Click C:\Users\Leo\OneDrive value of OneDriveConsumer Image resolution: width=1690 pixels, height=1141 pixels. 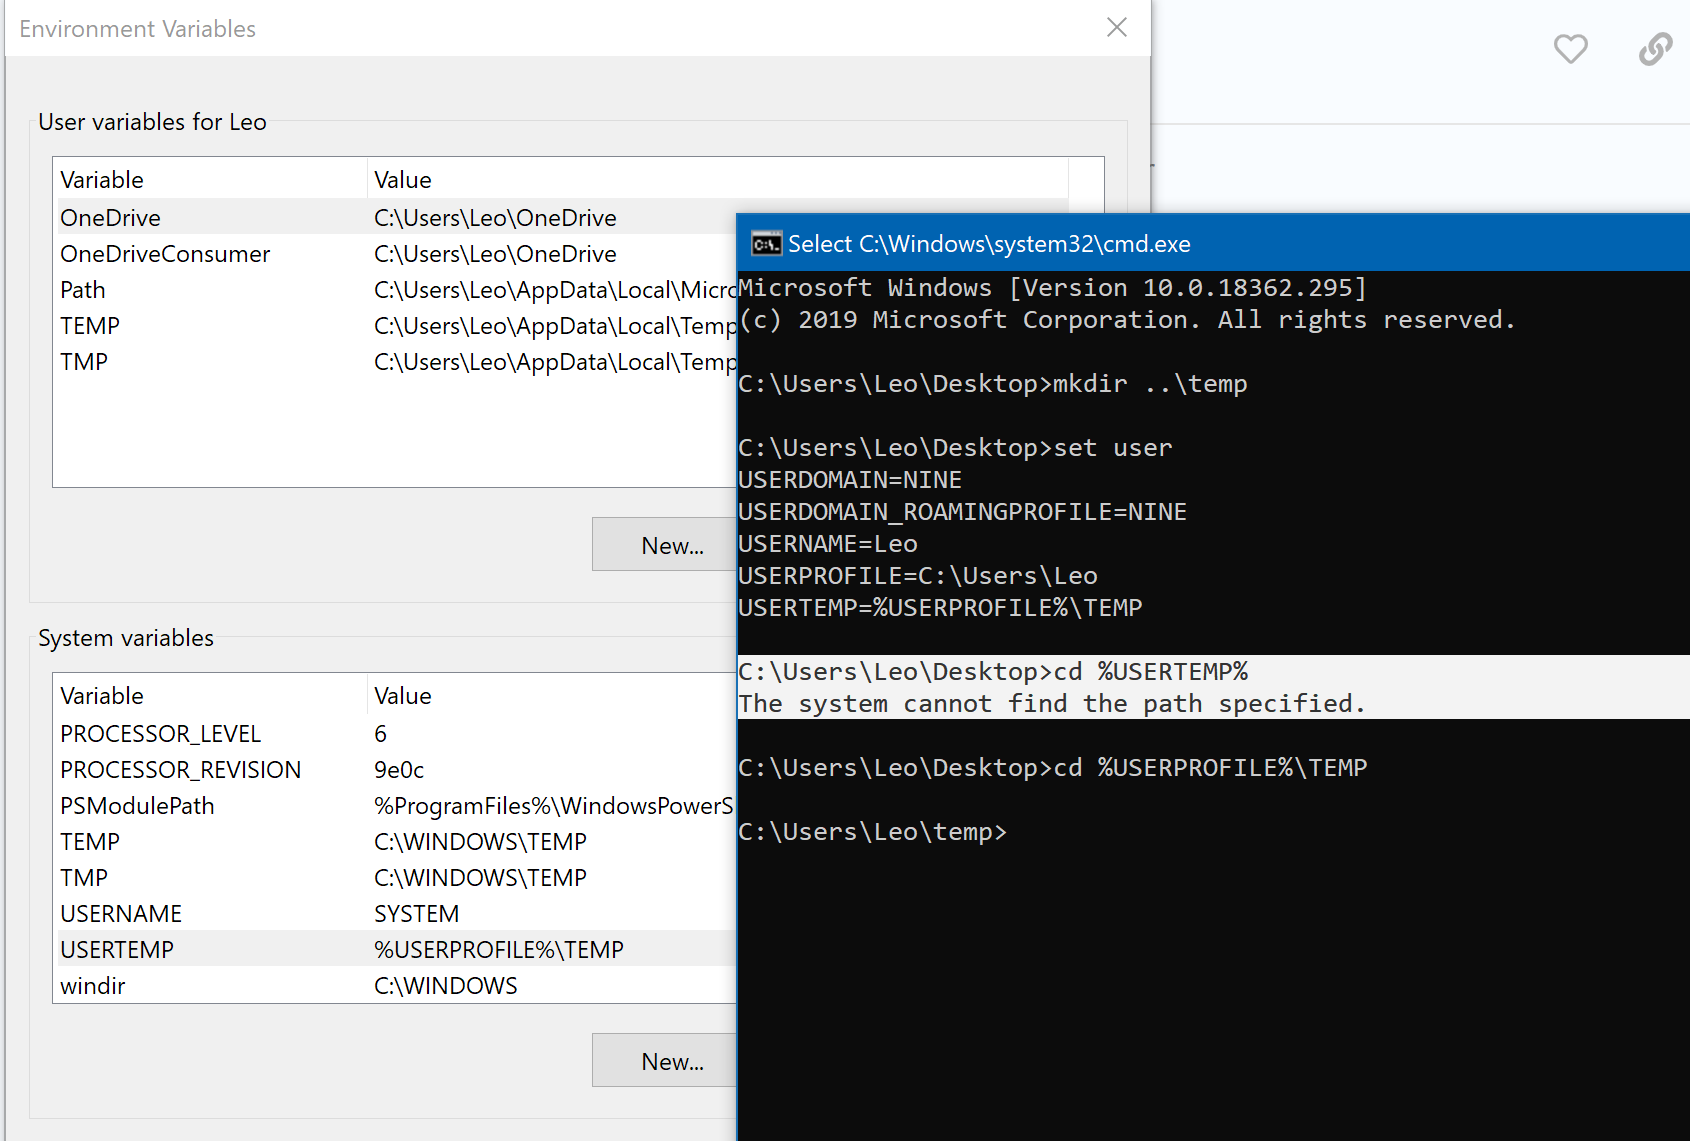click(495, 253)
